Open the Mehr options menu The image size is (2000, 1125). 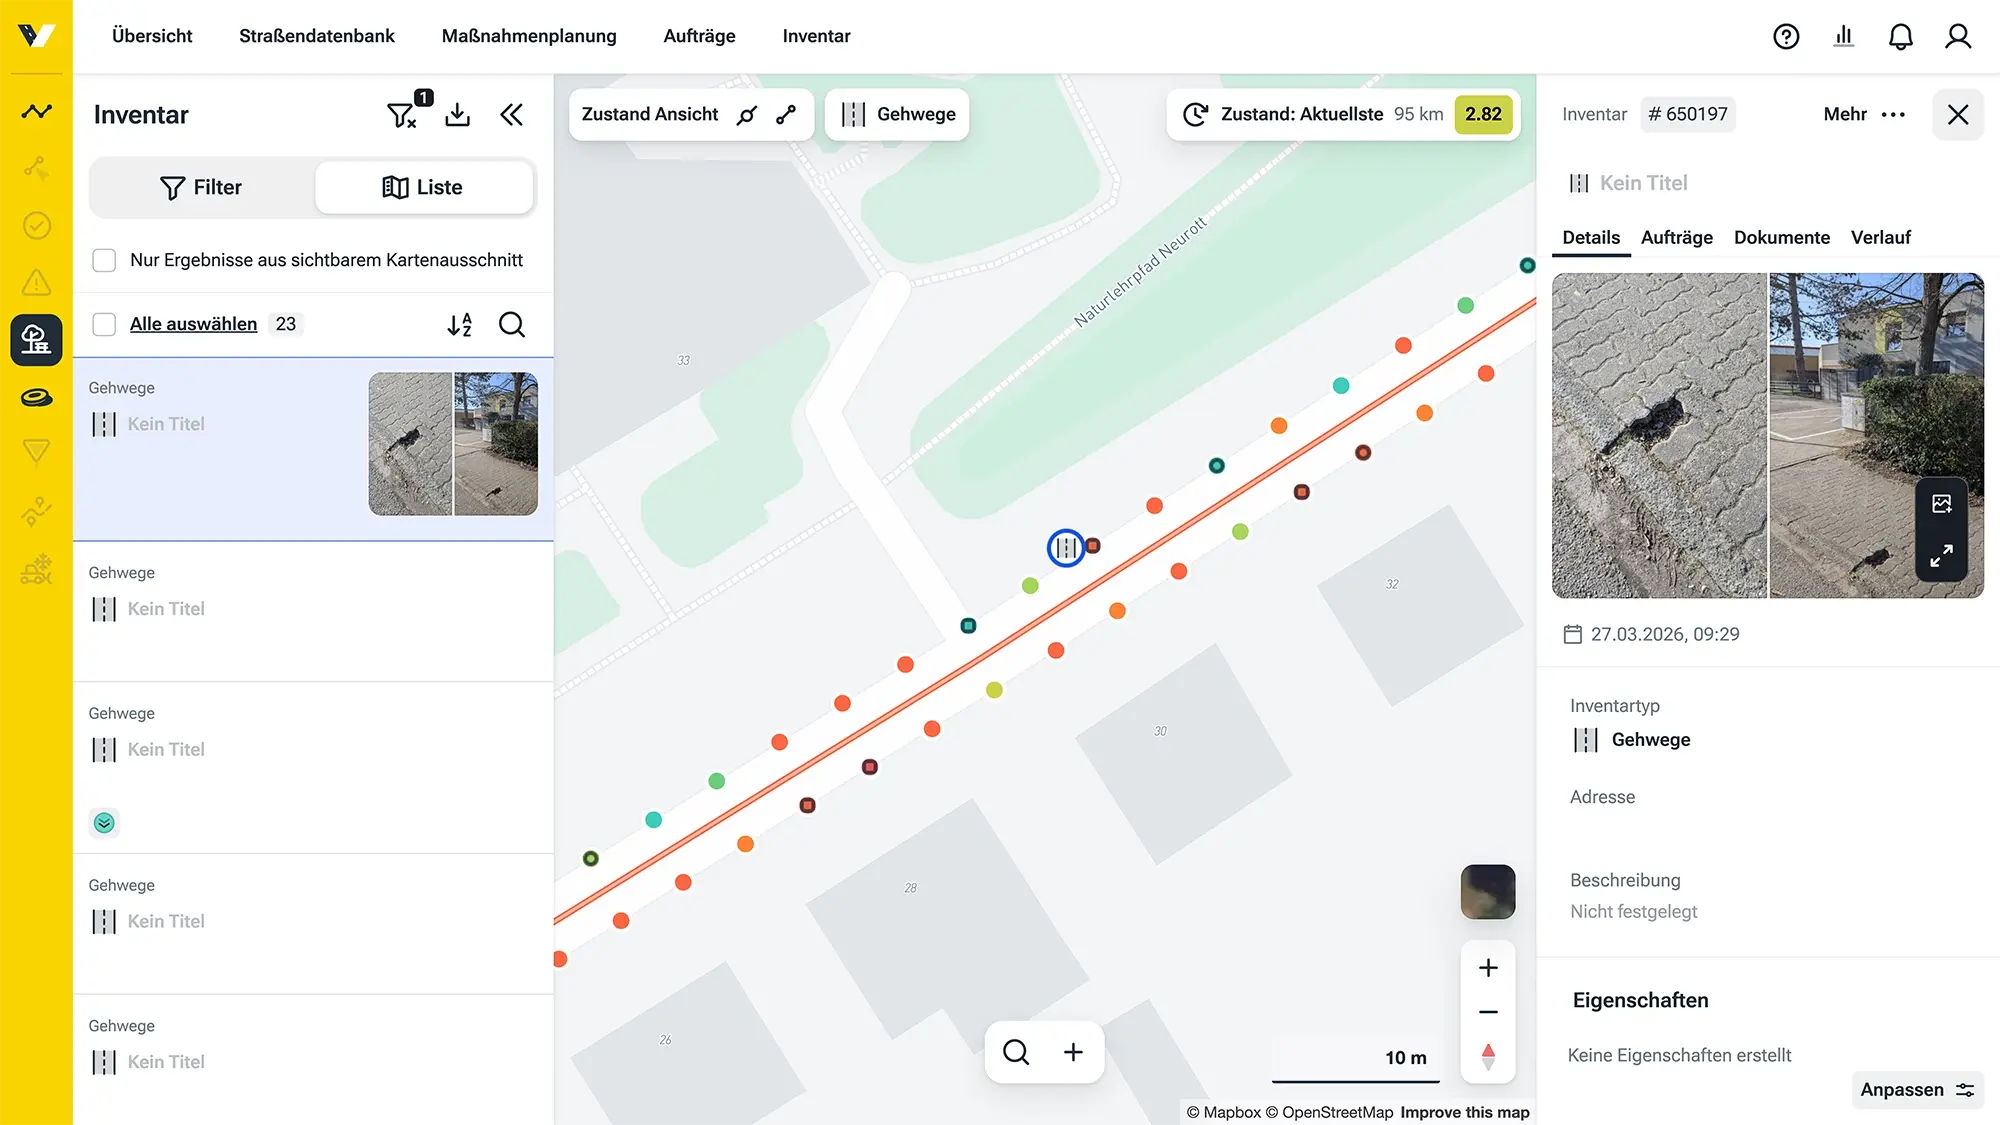pyautogui.click(x=1864, y=114)
